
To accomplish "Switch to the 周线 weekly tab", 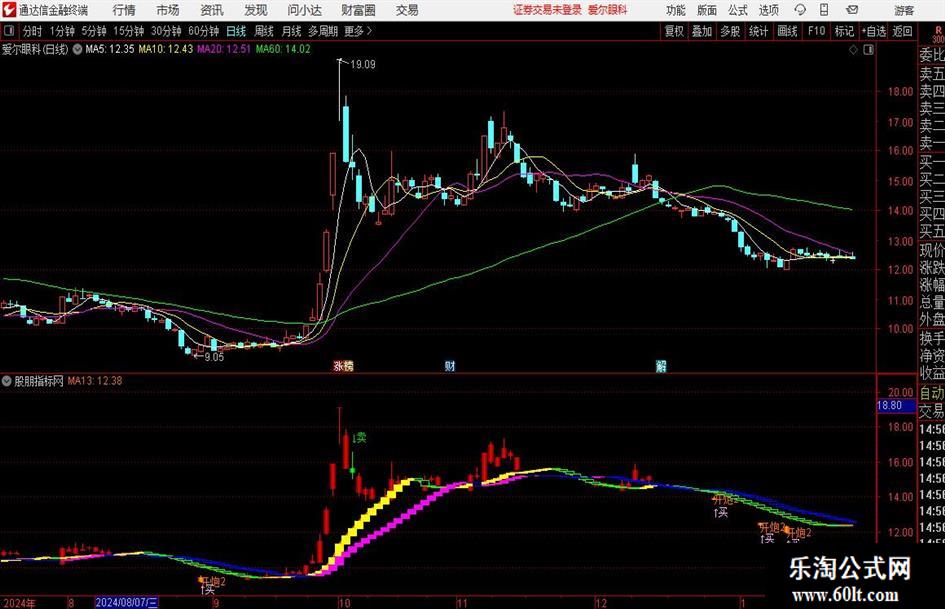I will click(263, 31).
